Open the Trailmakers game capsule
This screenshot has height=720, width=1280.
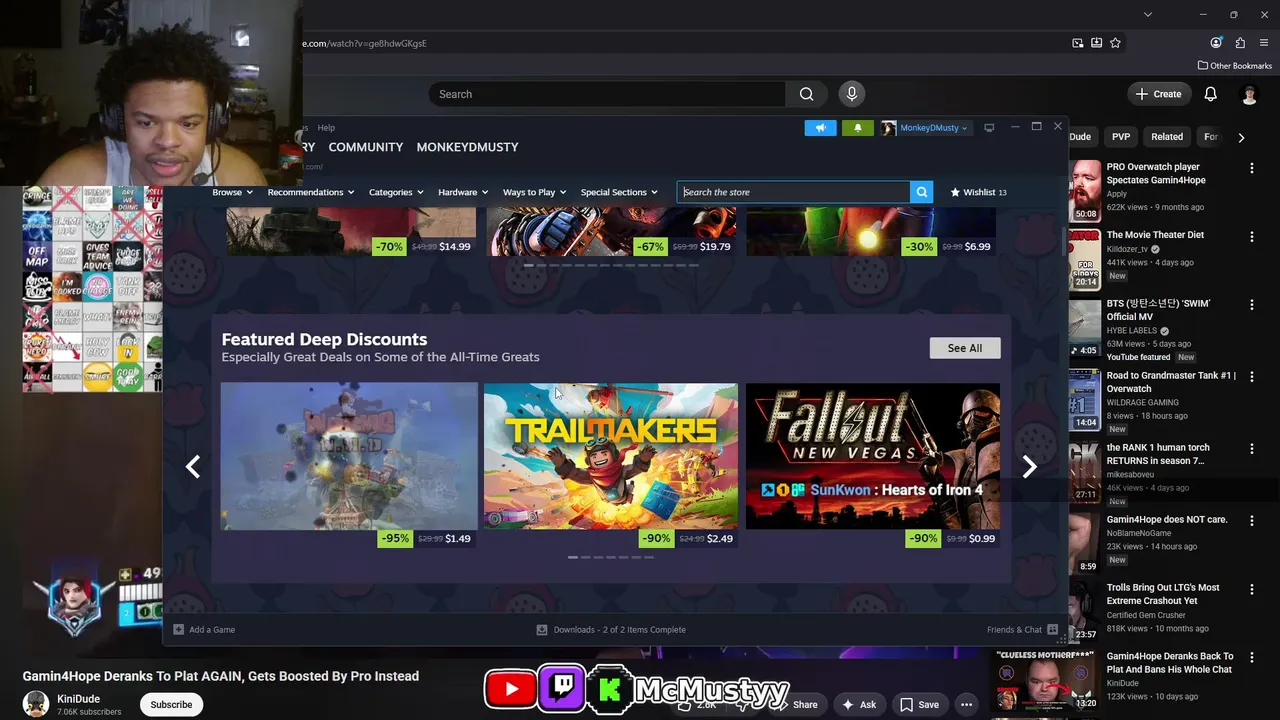[x=611, y=456]
